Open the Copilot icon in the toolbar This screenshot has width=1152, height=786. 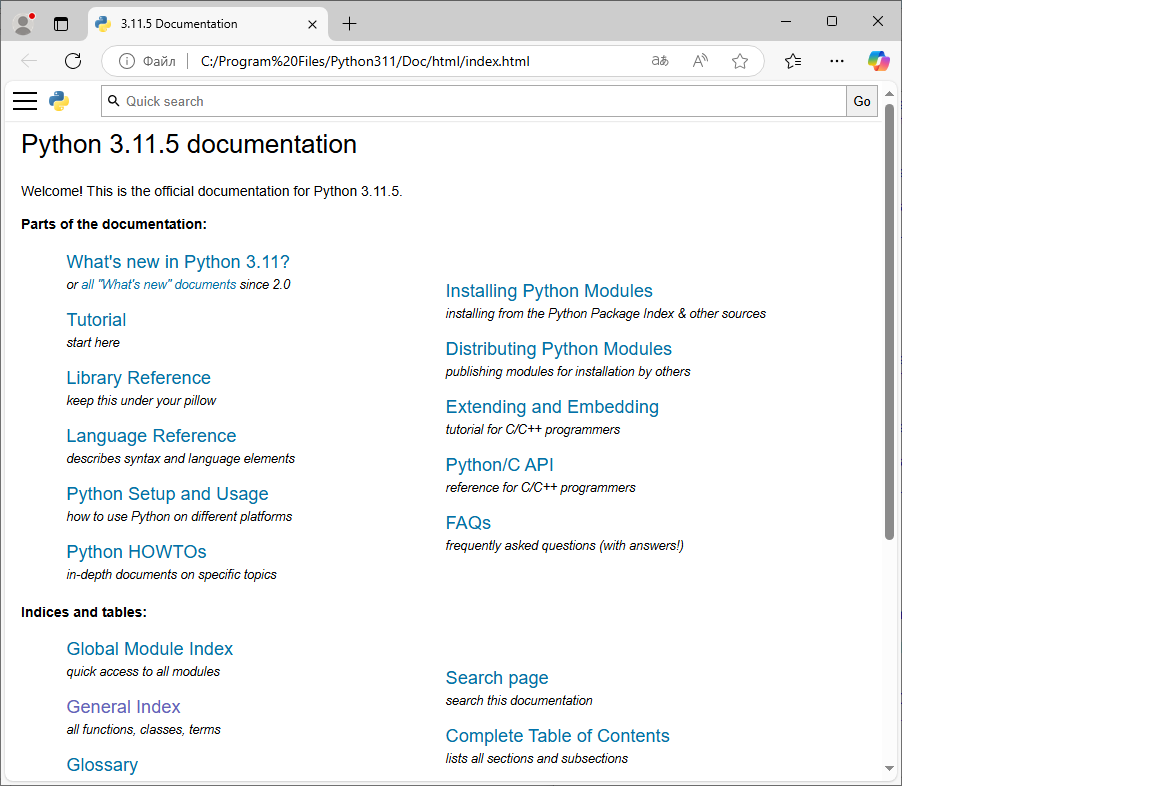[879, 61]
